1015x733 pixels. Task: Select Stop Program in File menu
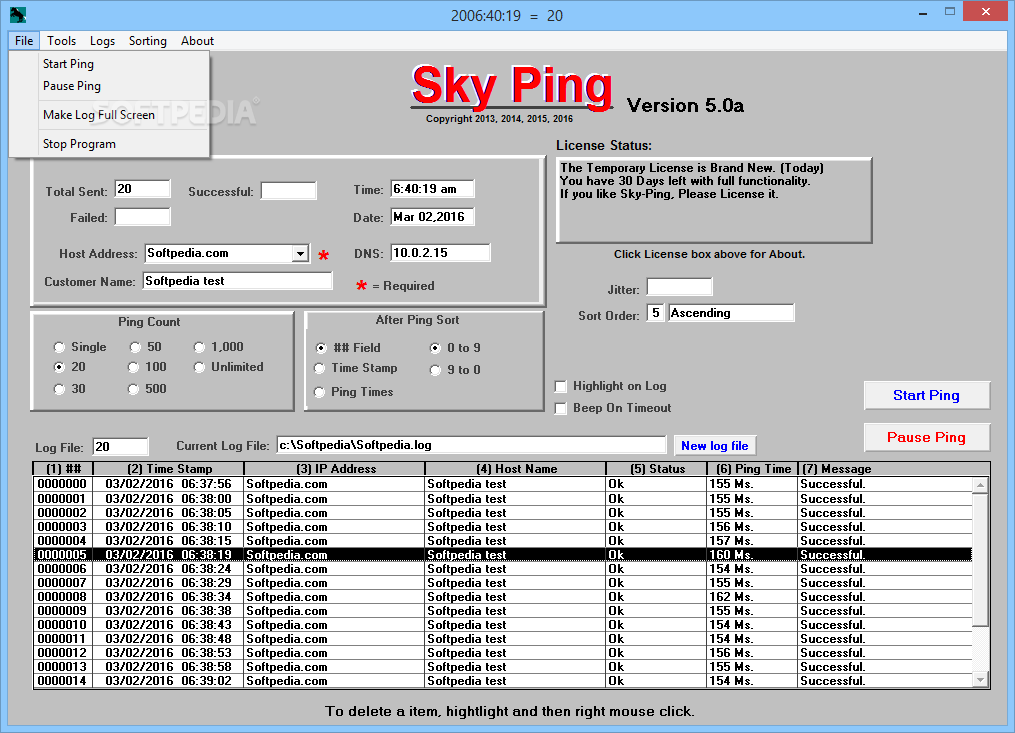[79, 144]
